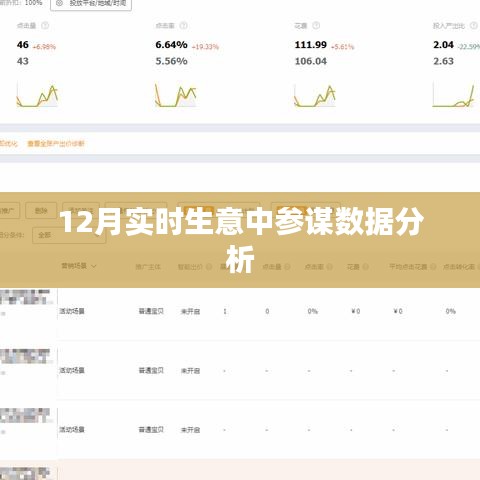Click the comparison value 5.56%

coord(171,61)
